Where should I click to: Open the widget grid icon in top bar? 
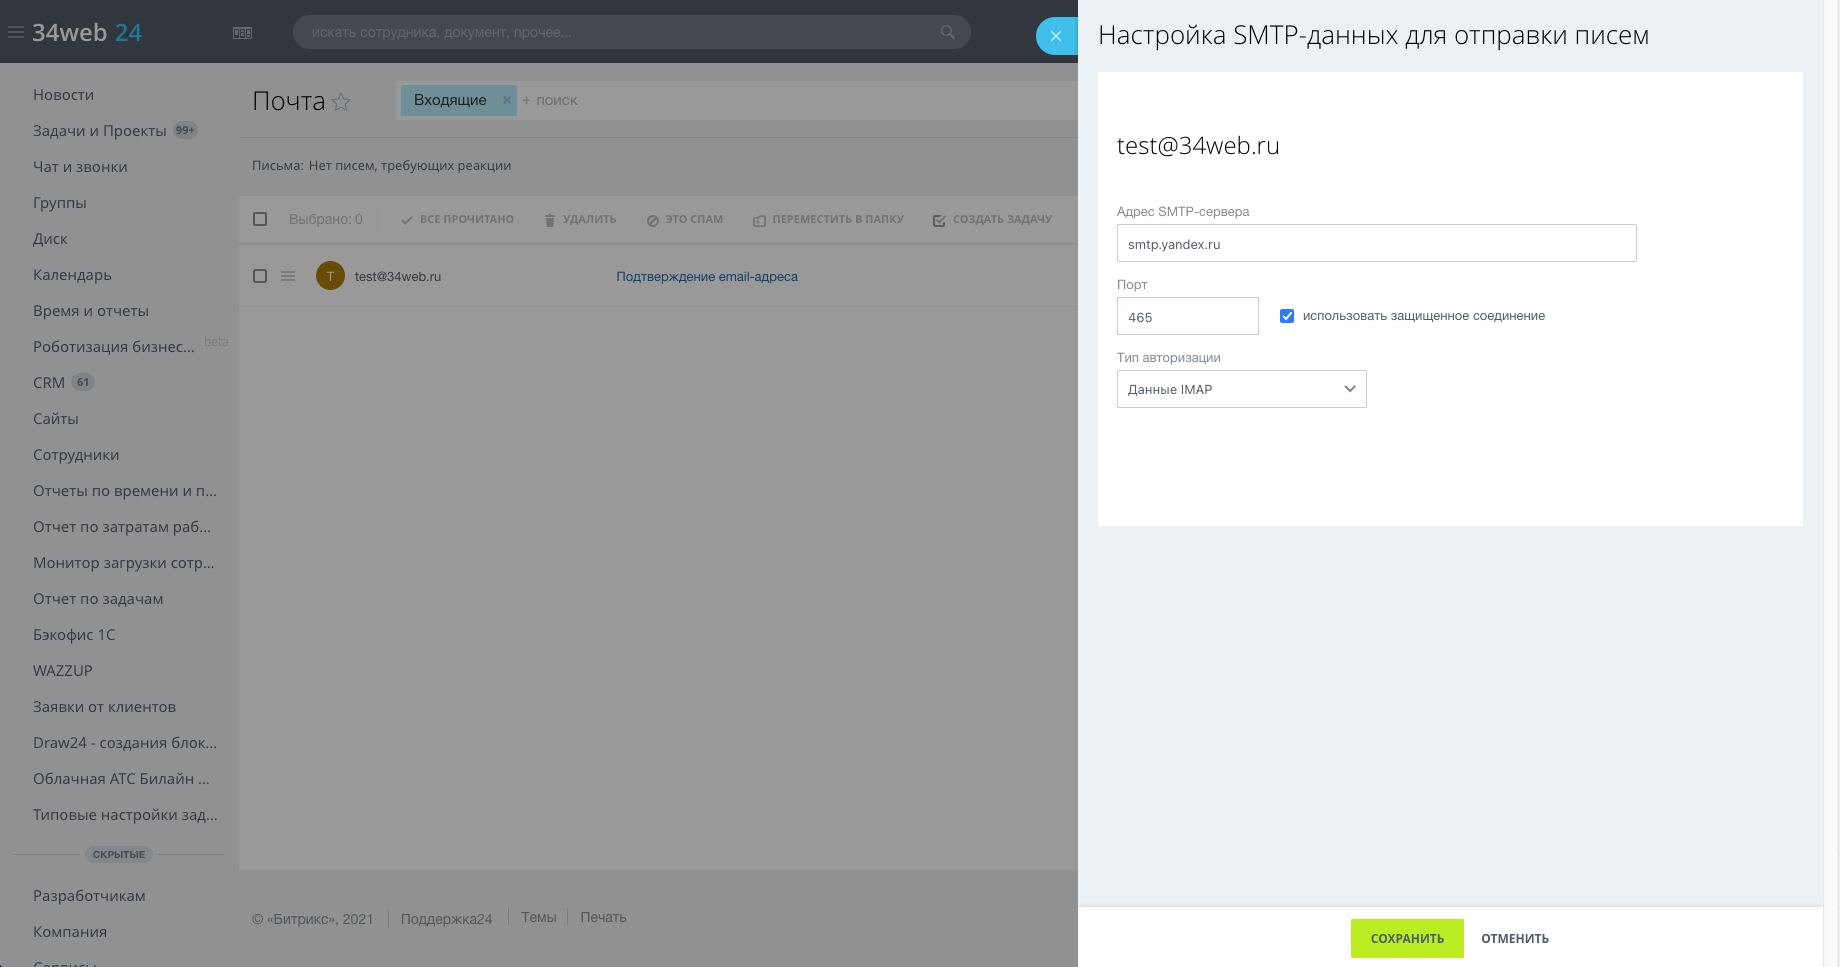click(x=242, y=33)
